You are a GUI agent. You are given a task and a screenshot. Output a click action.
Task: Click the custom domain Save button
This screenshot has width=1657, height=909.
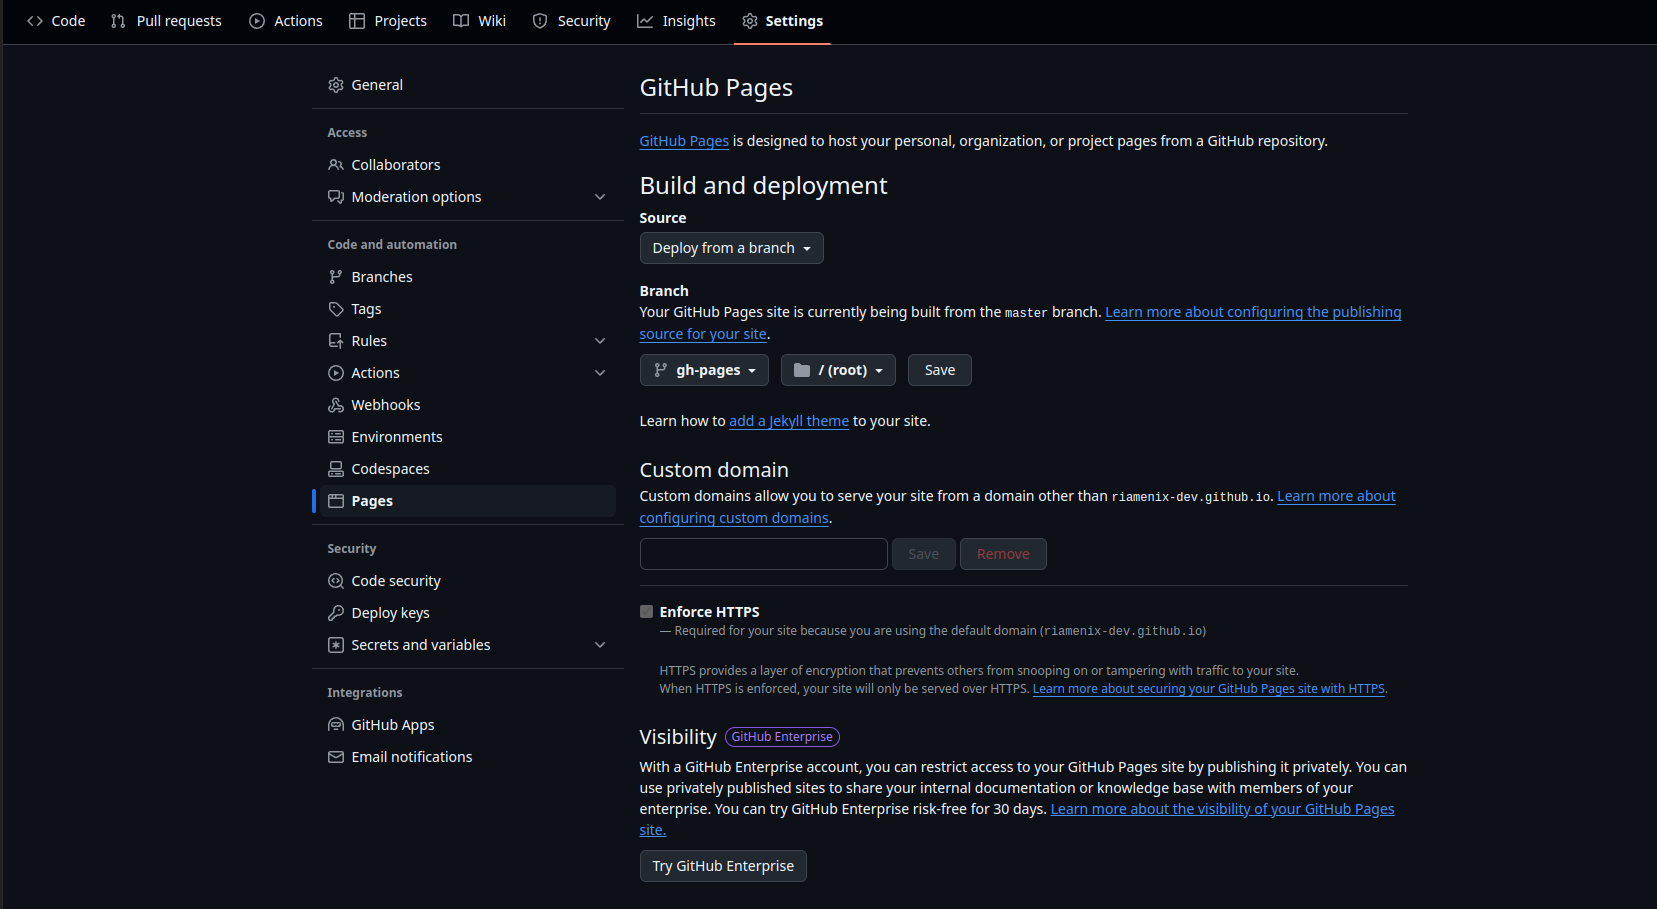point(923,554)
